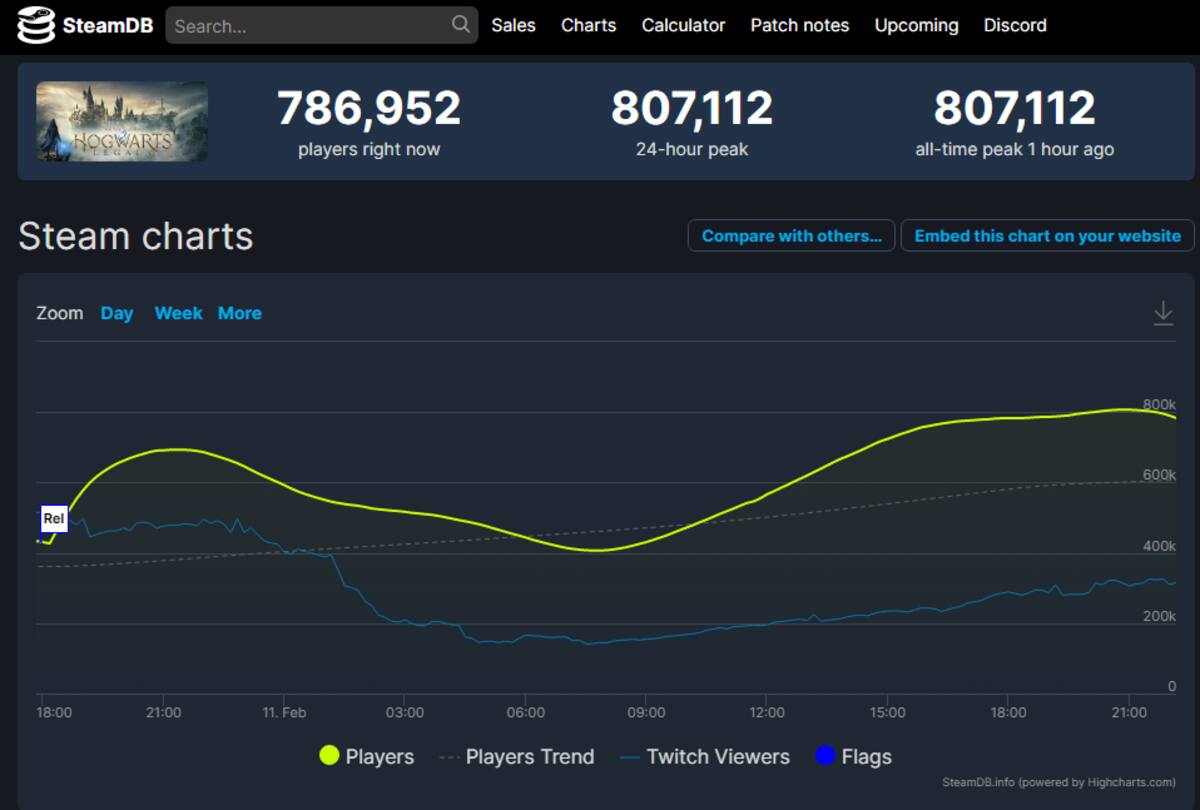Toggle the Players Trend legend entry
1200x810 pixels.
click(x=516, y=757)
